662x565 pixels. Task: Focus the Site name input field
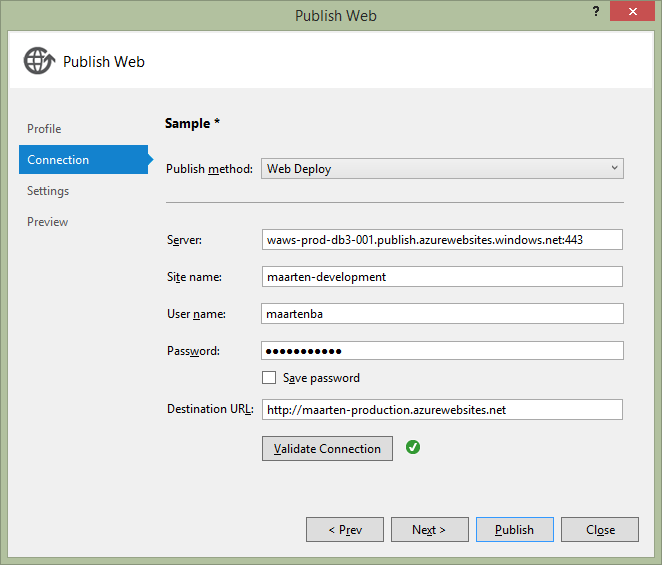pyautogui.click(x=441, y=277)
